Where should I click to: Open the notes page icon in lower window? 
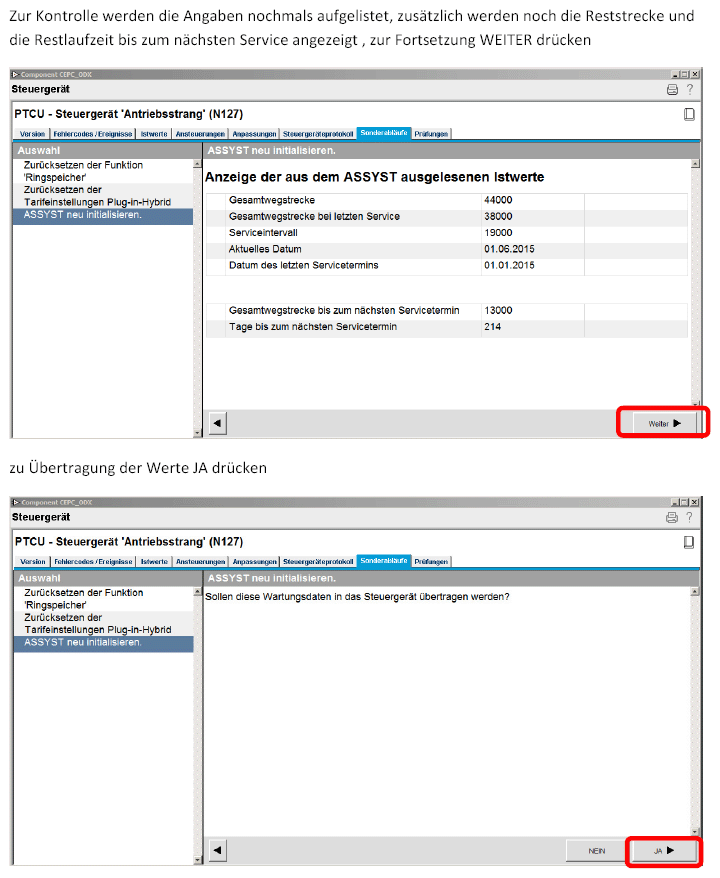(689, 542)
